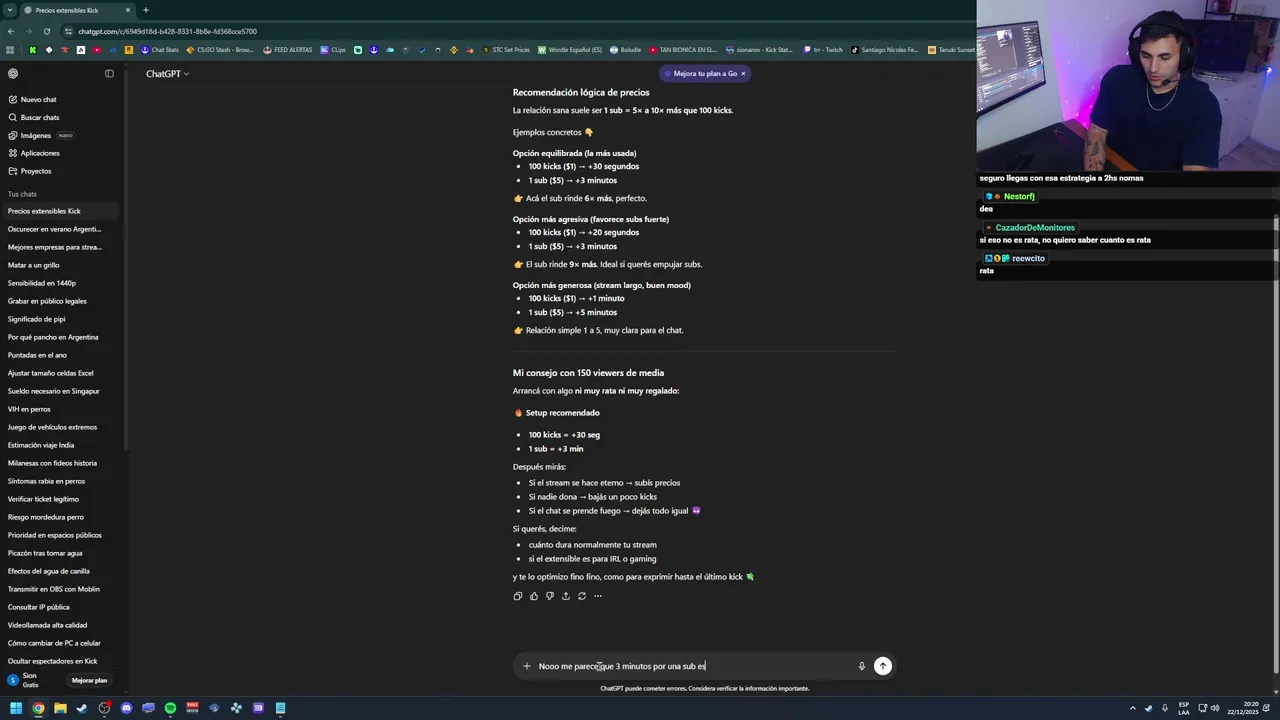
Task: Dismiss the Mejora tu plan a Go banner
Action: (x=743, y=73)
